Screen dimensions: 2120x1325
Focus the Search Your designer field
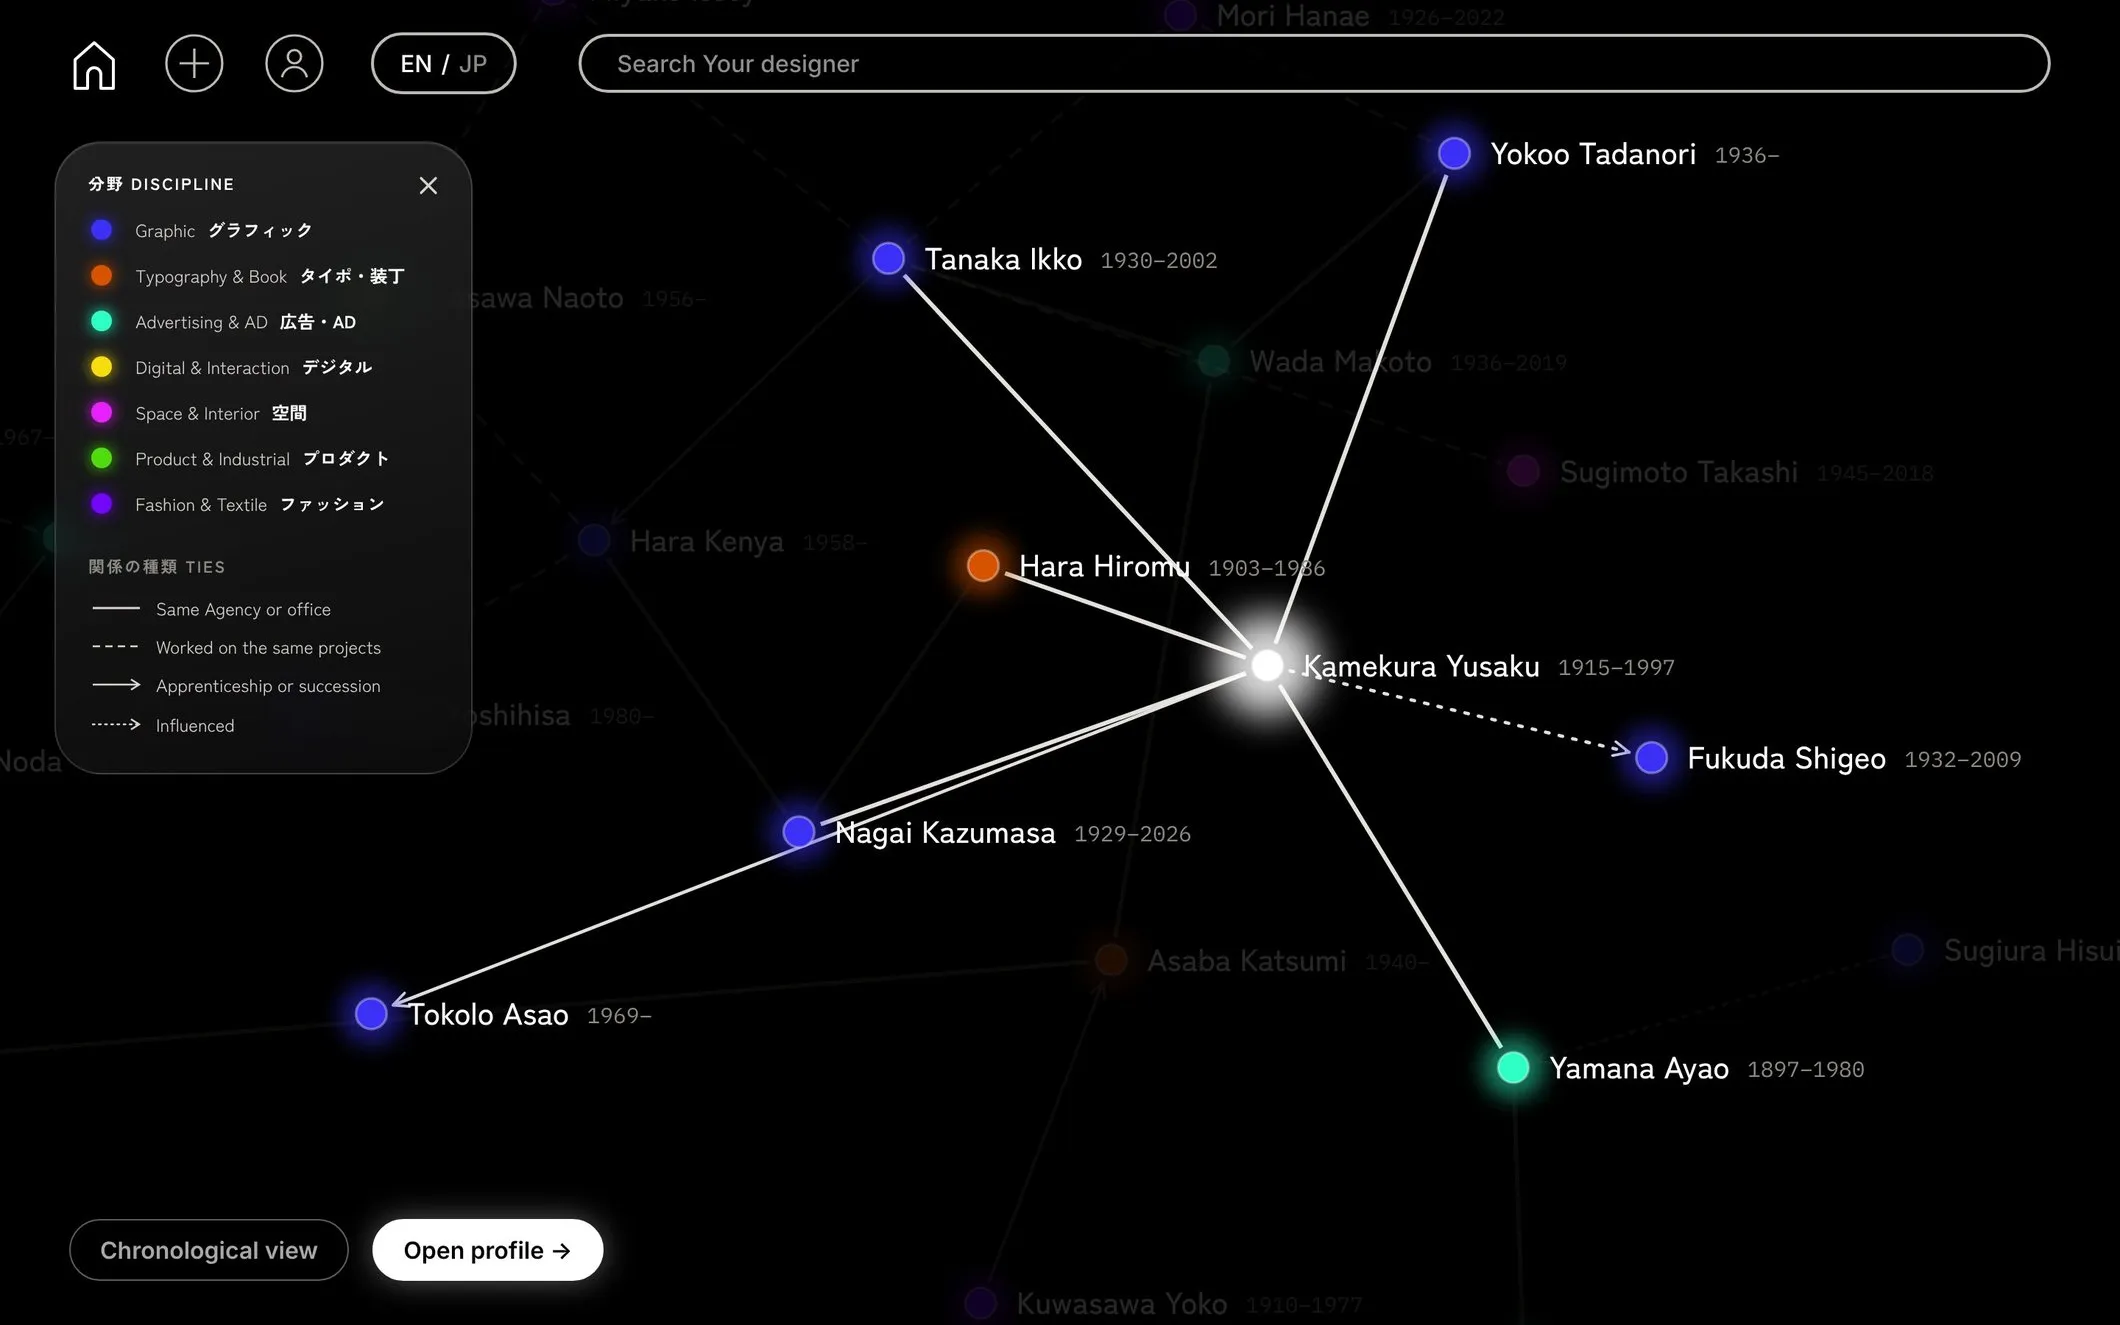(x=1314, y=64)
